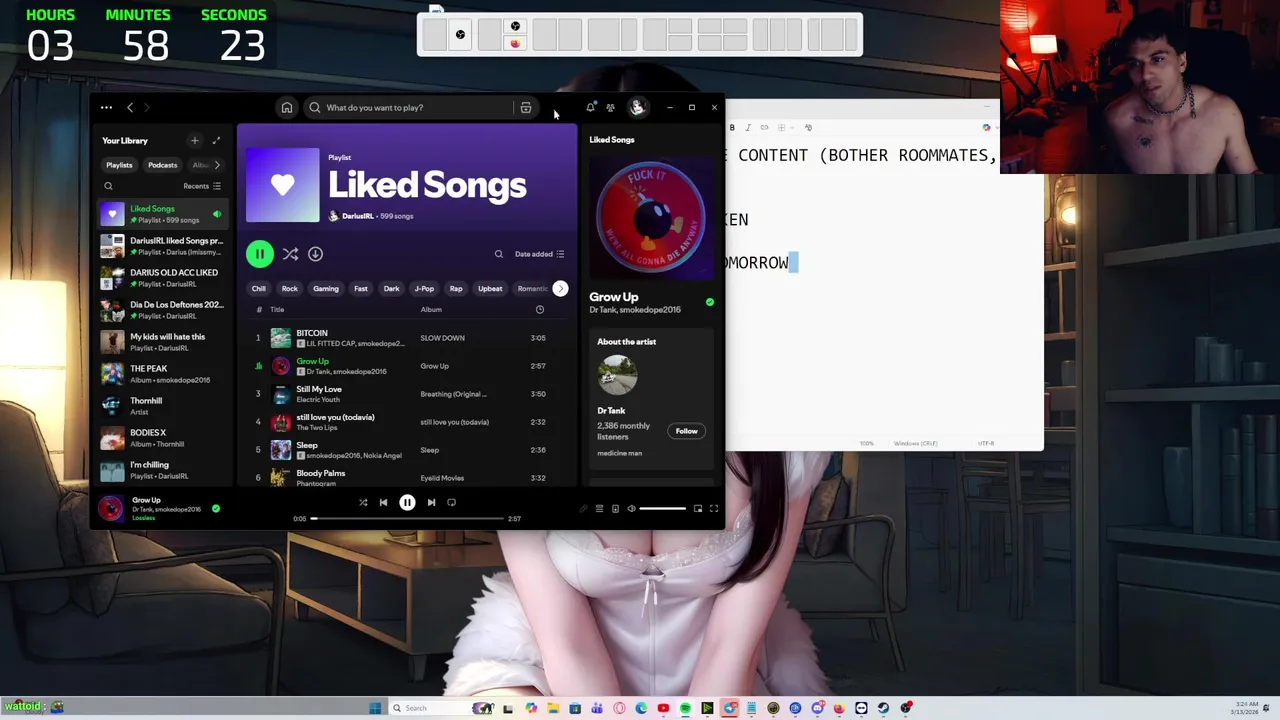Open DariusIRL profile link

click(358, 216)
